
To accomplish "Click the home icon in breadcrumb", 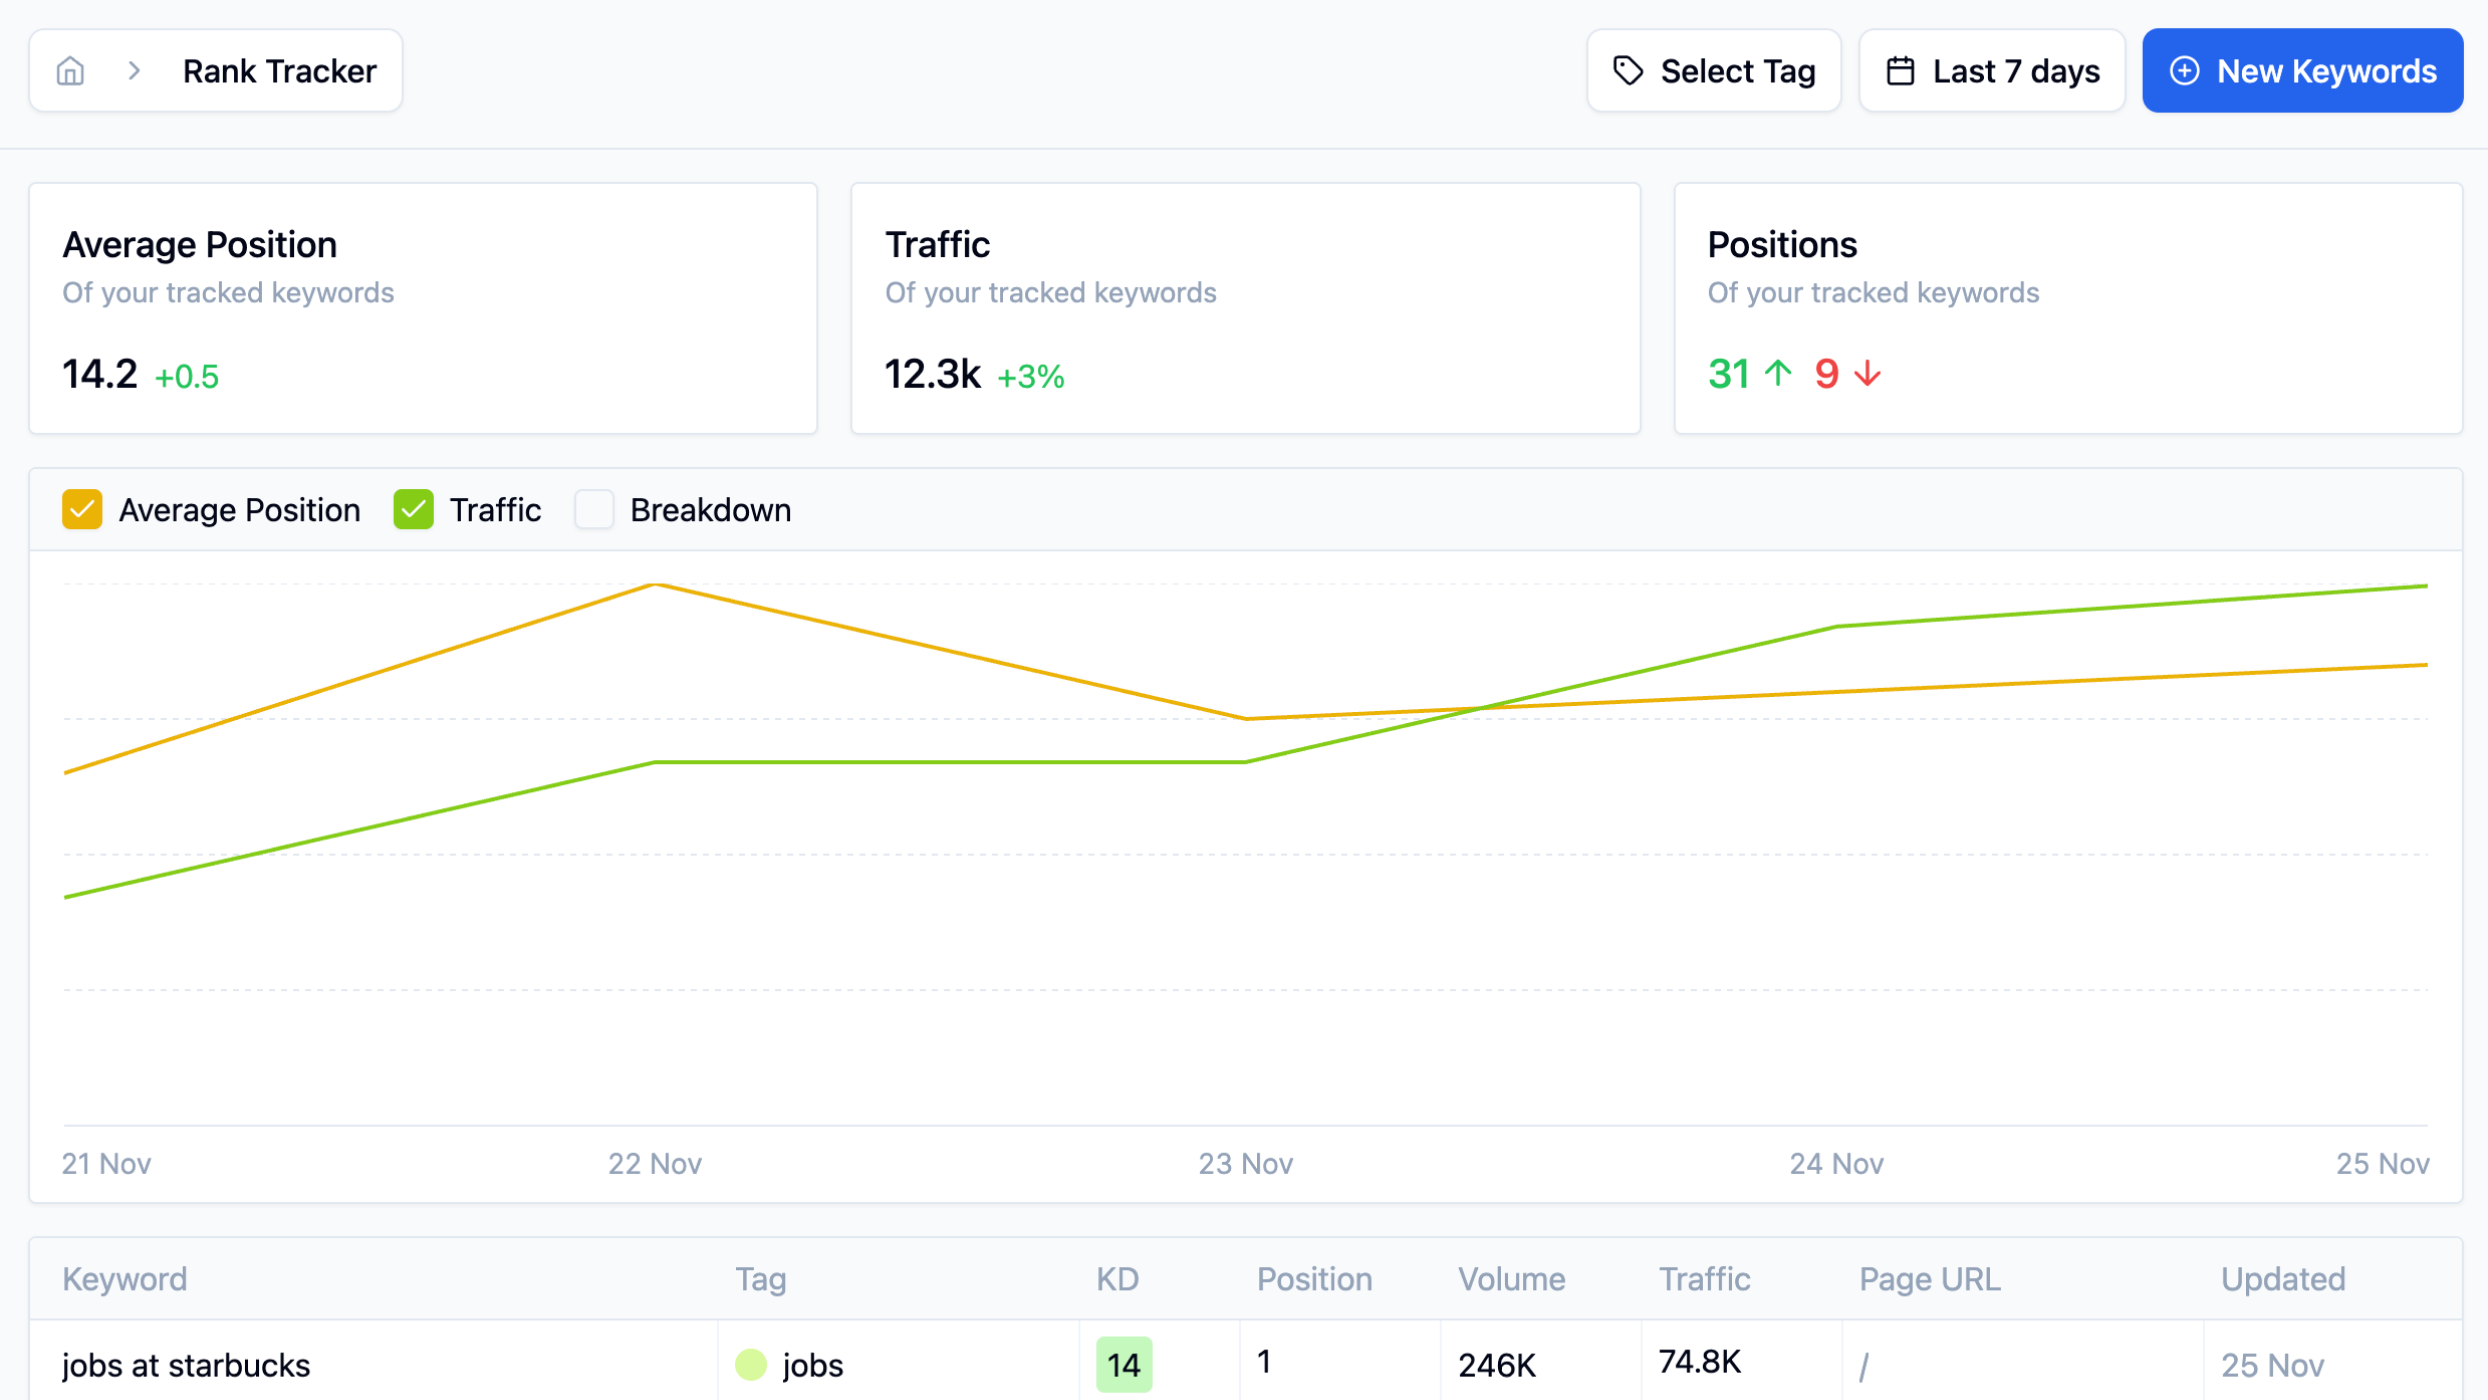I will (x=70, y=71).
